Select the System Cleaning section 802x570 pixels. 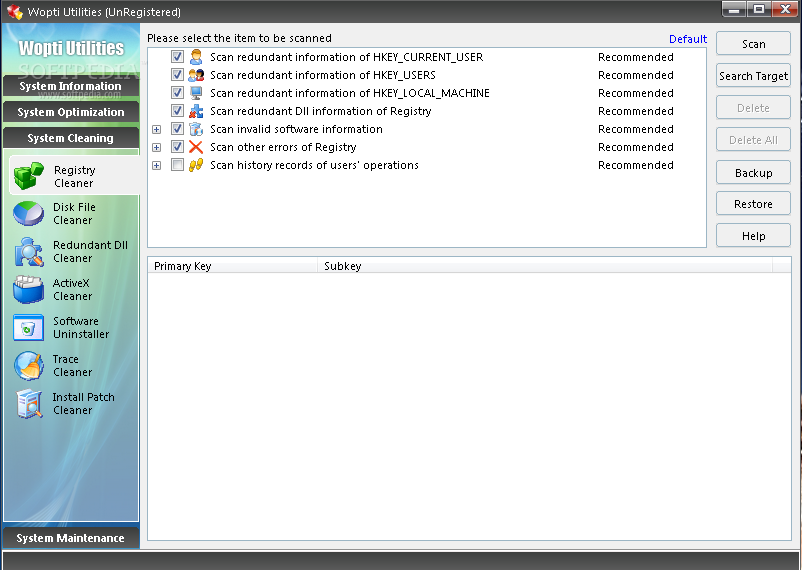pos(71,138)
